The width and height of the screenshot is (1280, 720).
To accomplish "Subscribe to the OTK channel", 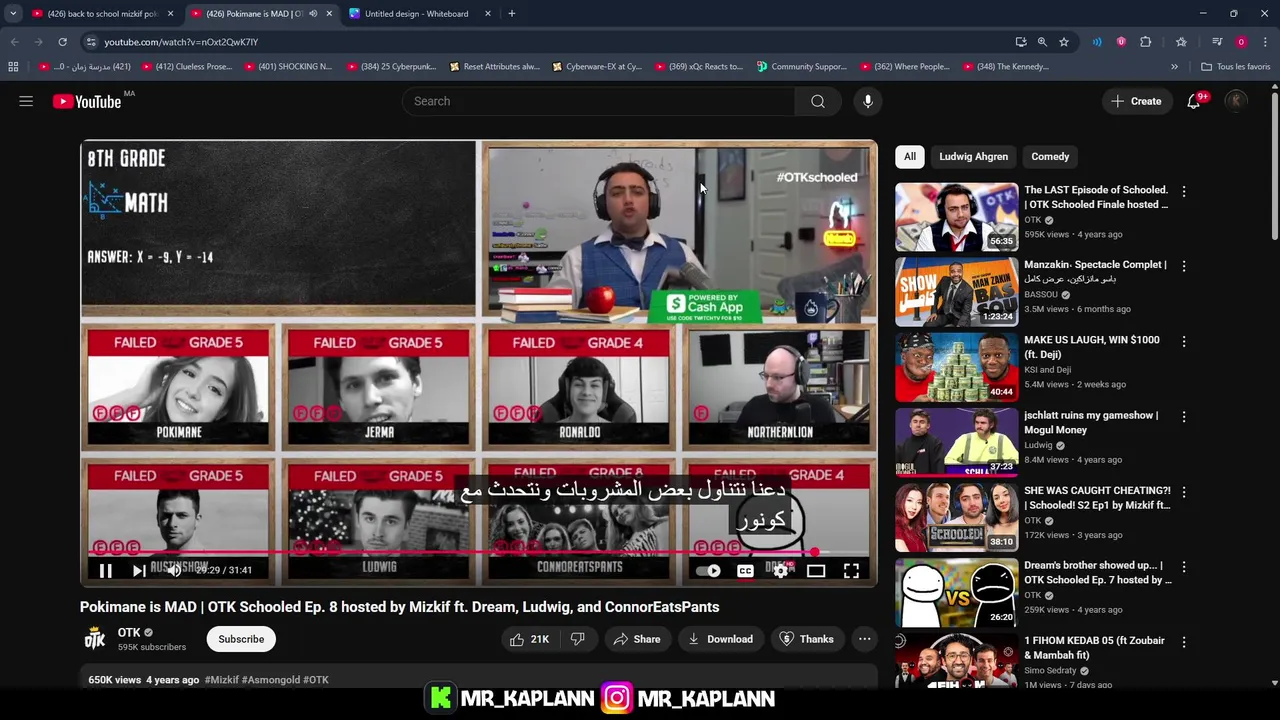I will [241, 639].
